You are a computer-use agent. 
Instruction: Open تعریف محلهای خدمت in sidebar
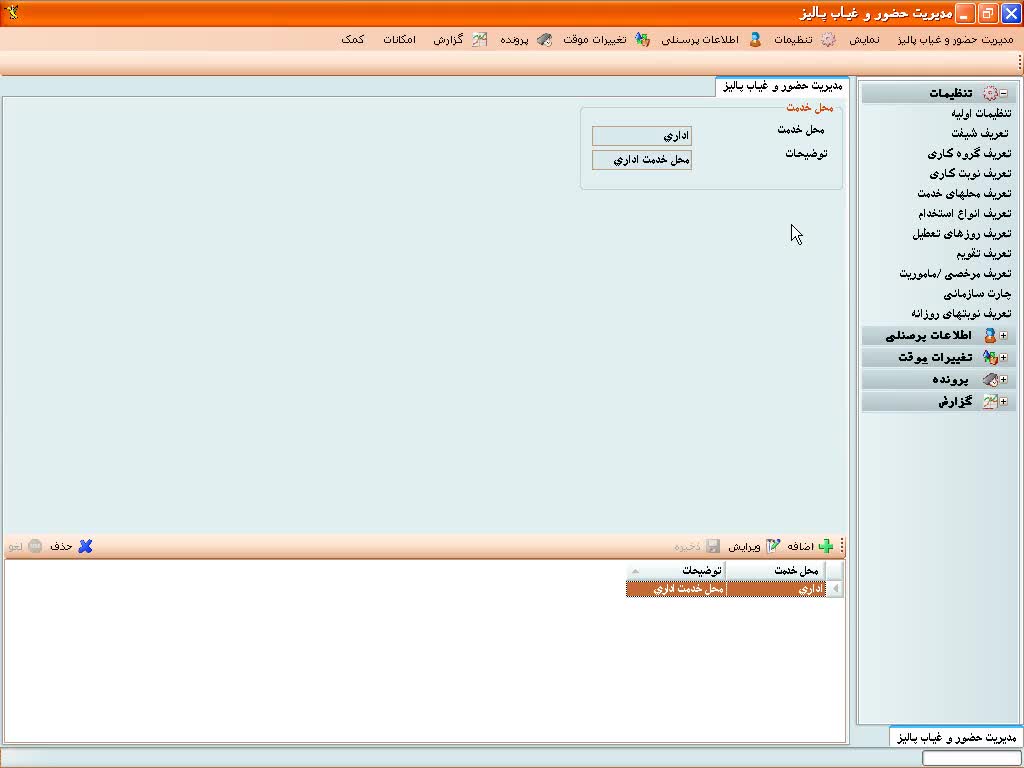click(964, 193)
